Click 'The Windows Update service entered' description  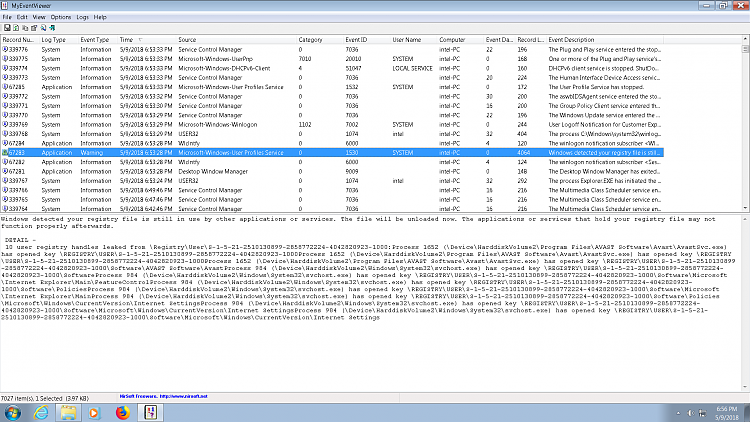tap(604, 115)
